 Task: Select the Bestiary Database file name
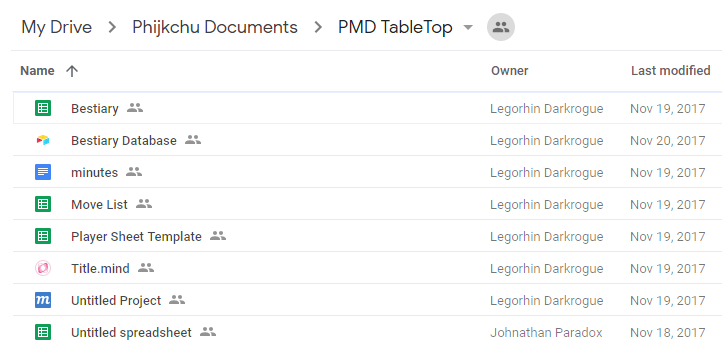pos(124,140)
